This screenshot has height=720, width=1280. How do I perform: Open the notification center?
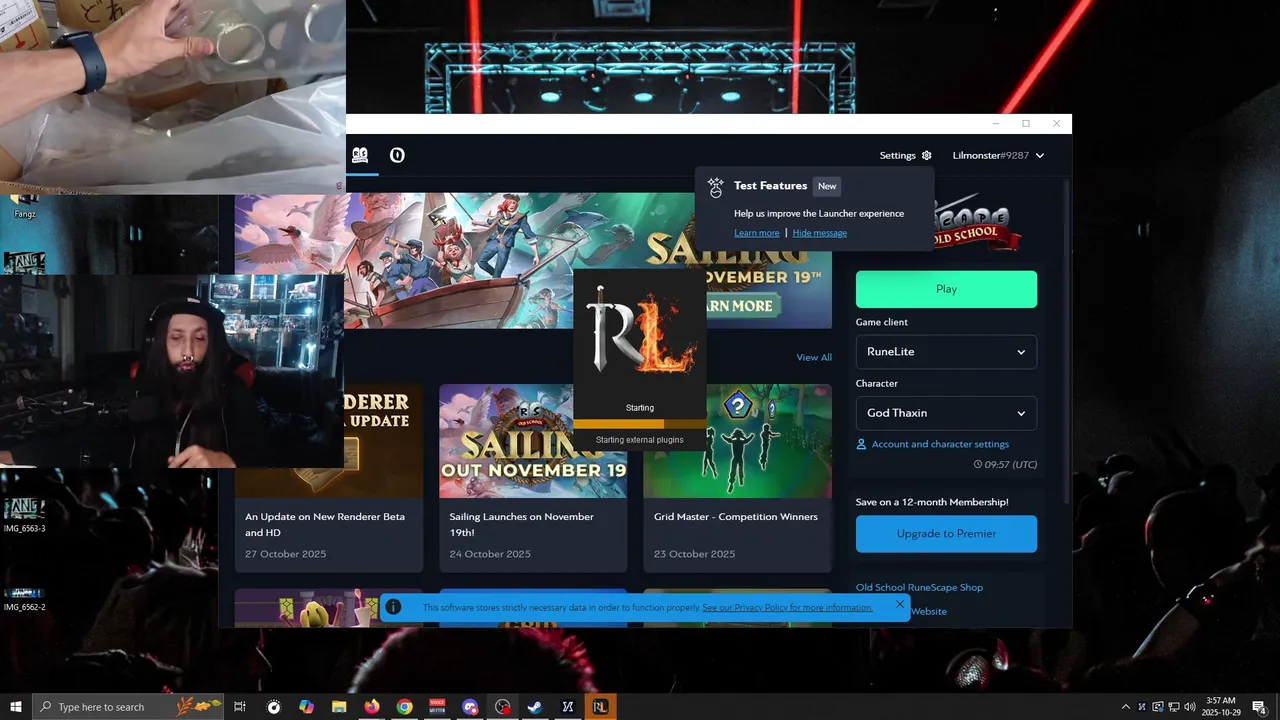pos(1260,707)
